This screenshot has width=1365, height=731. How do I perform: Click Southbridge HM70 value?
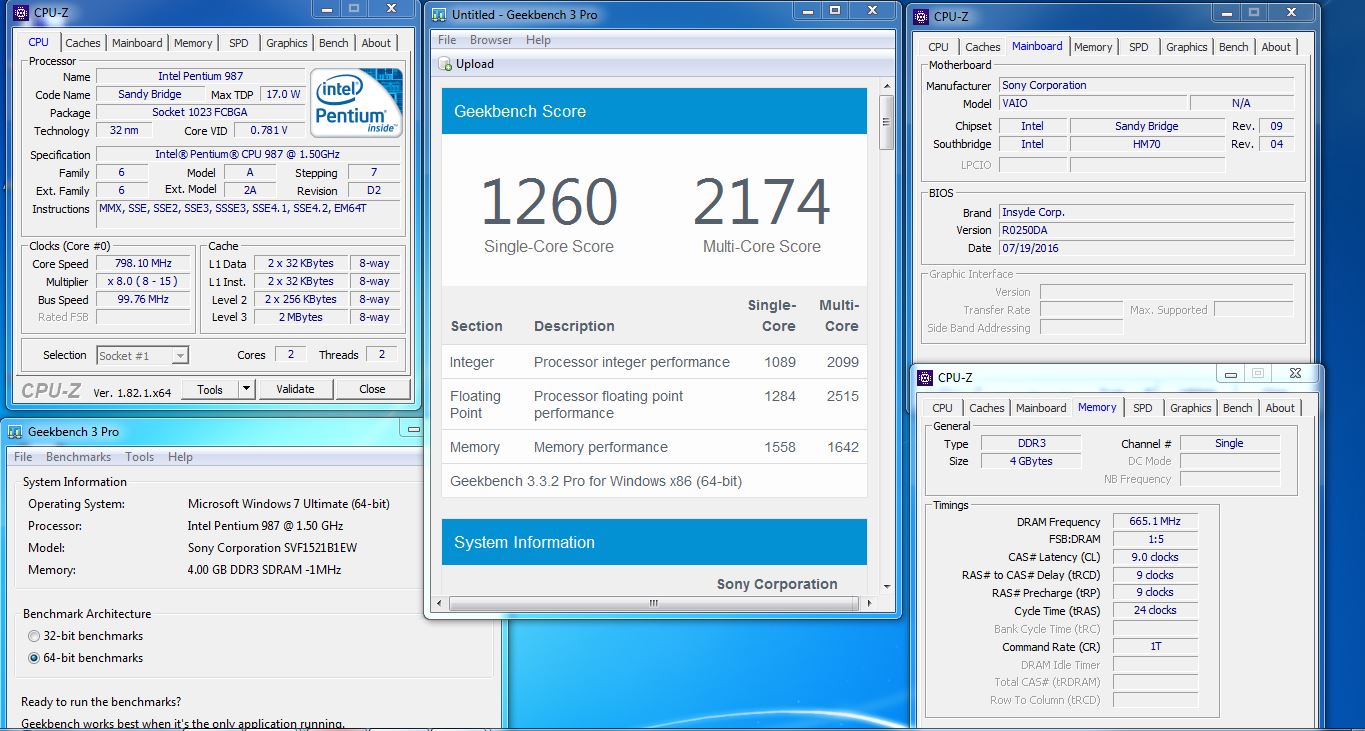tap(1147, 144)
